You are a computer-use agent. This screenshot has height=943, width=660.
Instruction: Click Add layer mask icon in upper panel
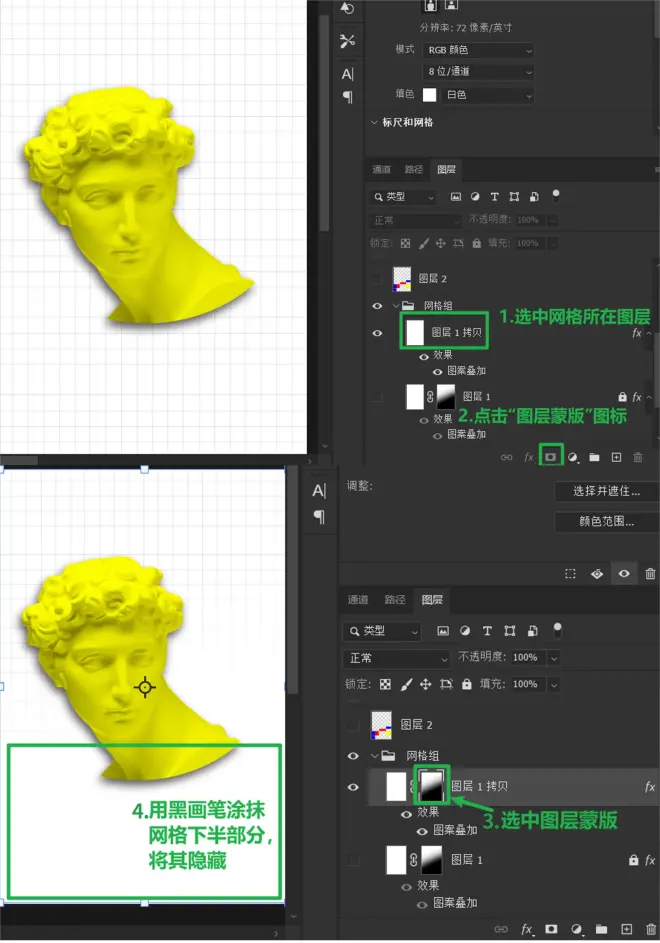pos(551,457)
